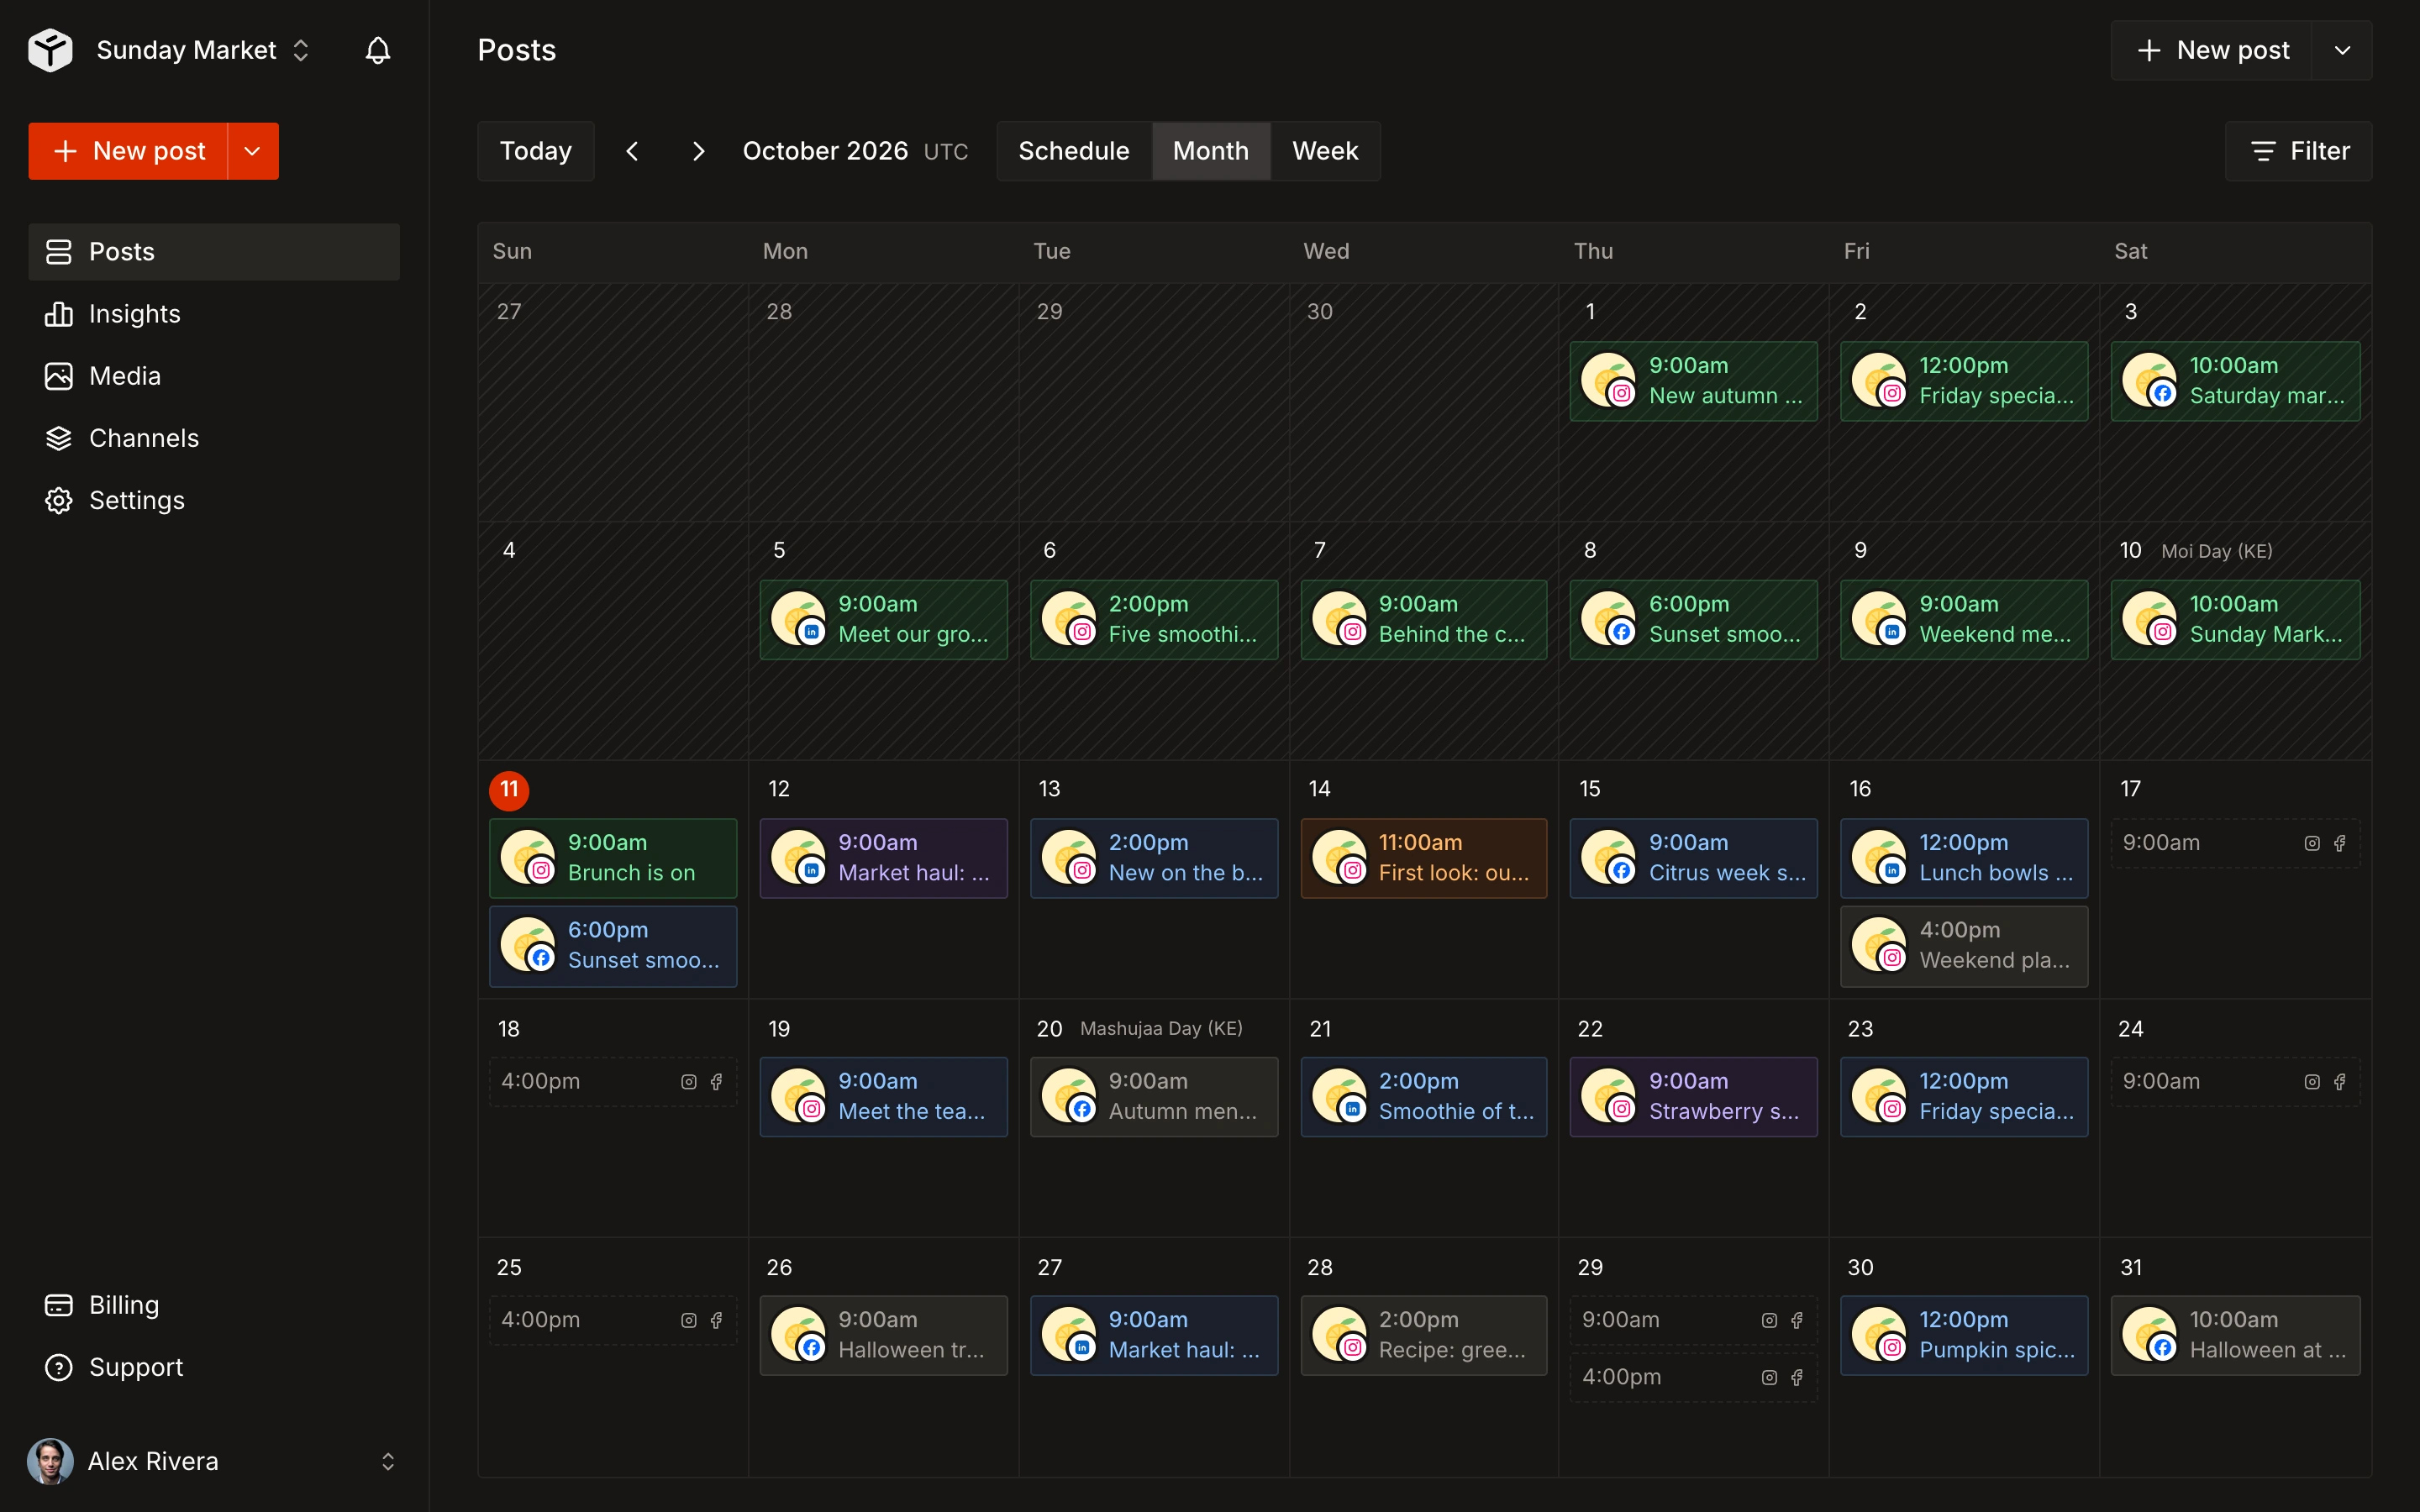Open the red New post dropdown arrow
The image size is (2420, 1512).
click(x=253, y=151)
